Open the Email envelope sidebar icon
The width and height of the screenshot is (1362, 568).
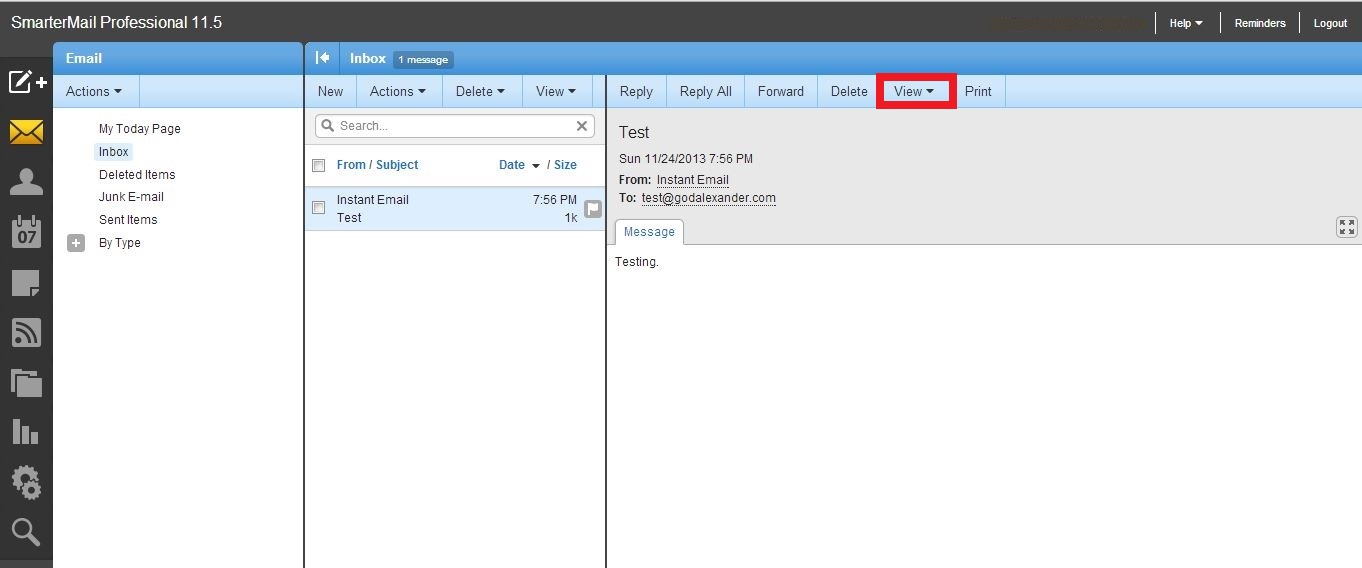pos(27,131)
